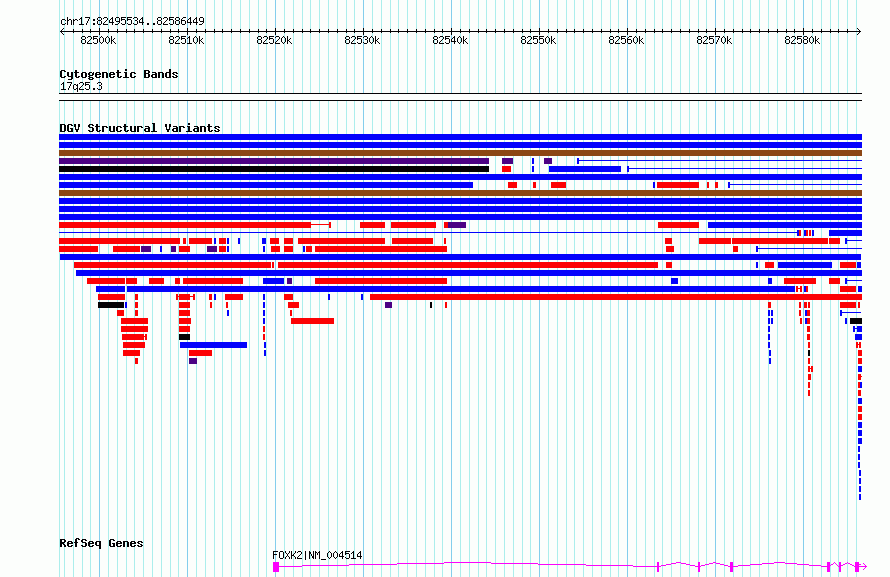Select the RefSeq Genes track title

101,544
